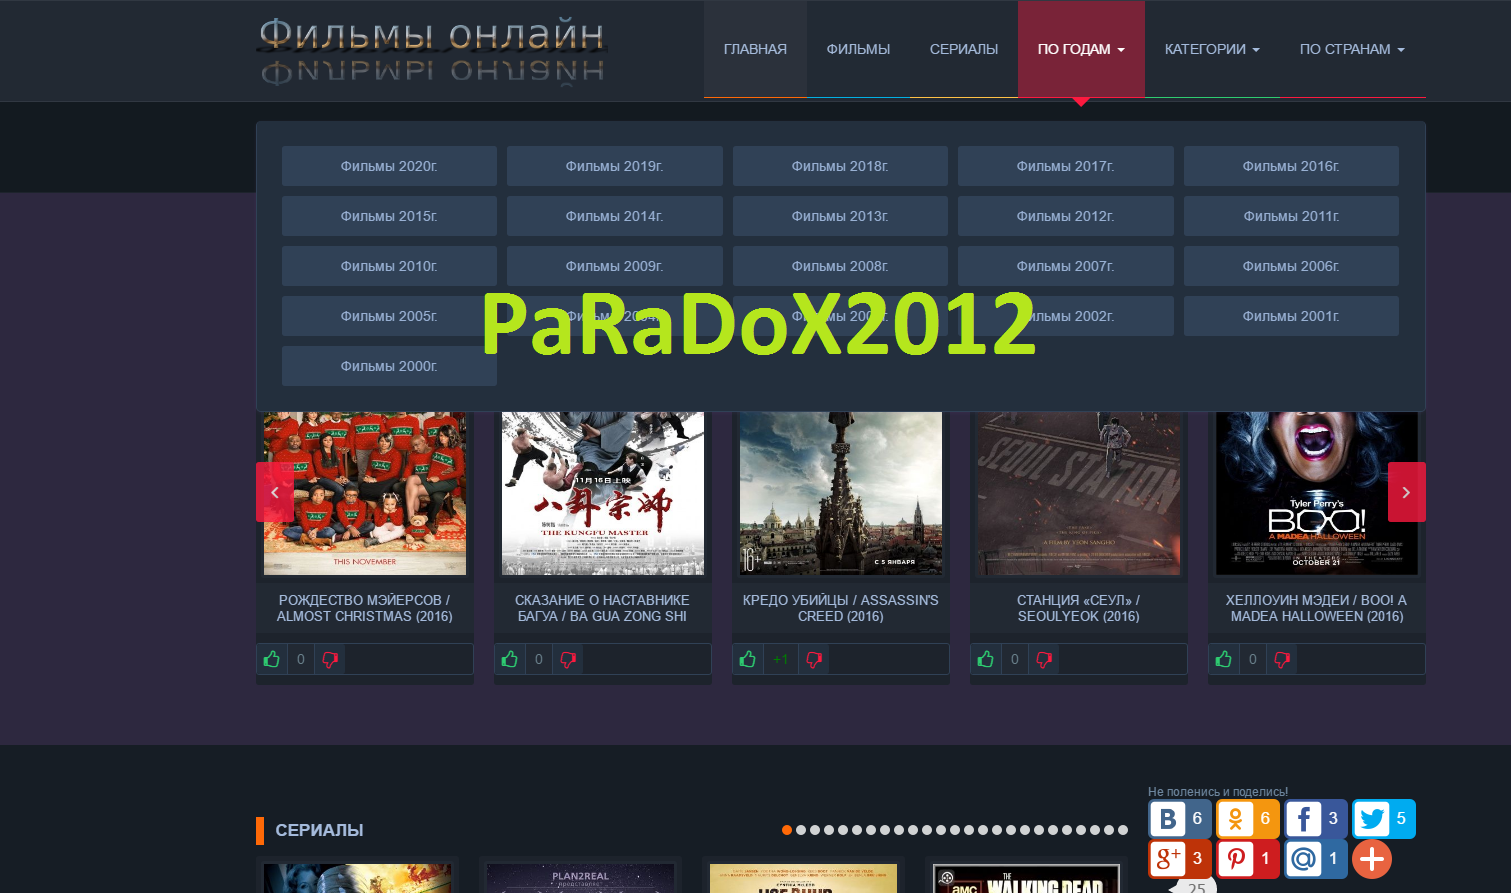Image resolution: width=1511 pixels, height=893 pixels.
Task: Open Станция «Сеул» / Seoulyeok title link
Action: pos(1079,608)
